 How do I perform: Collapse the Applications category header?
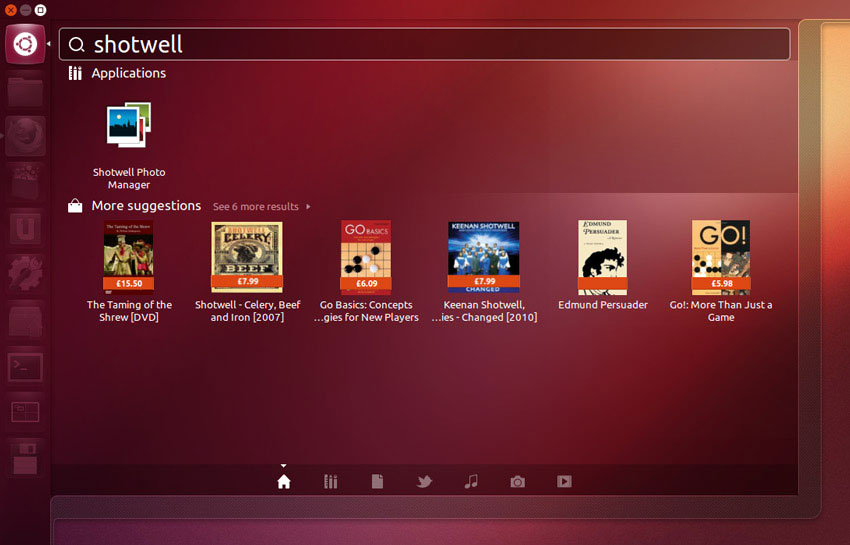tap(128, 73)
